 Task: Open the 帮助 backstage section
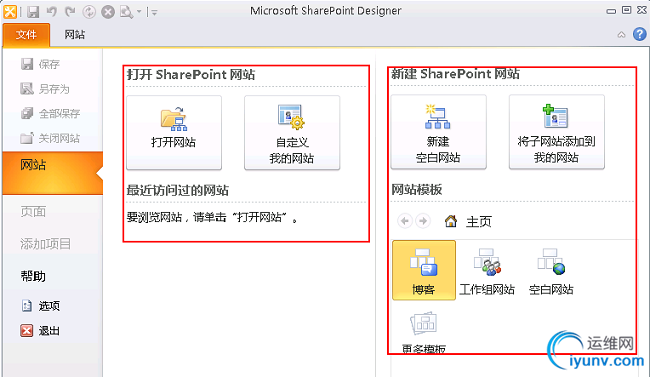click(33, 276)
